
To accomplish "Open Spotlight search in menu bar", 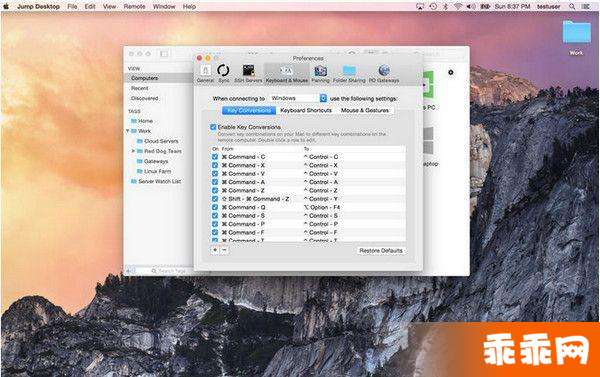I will [572, 7].
